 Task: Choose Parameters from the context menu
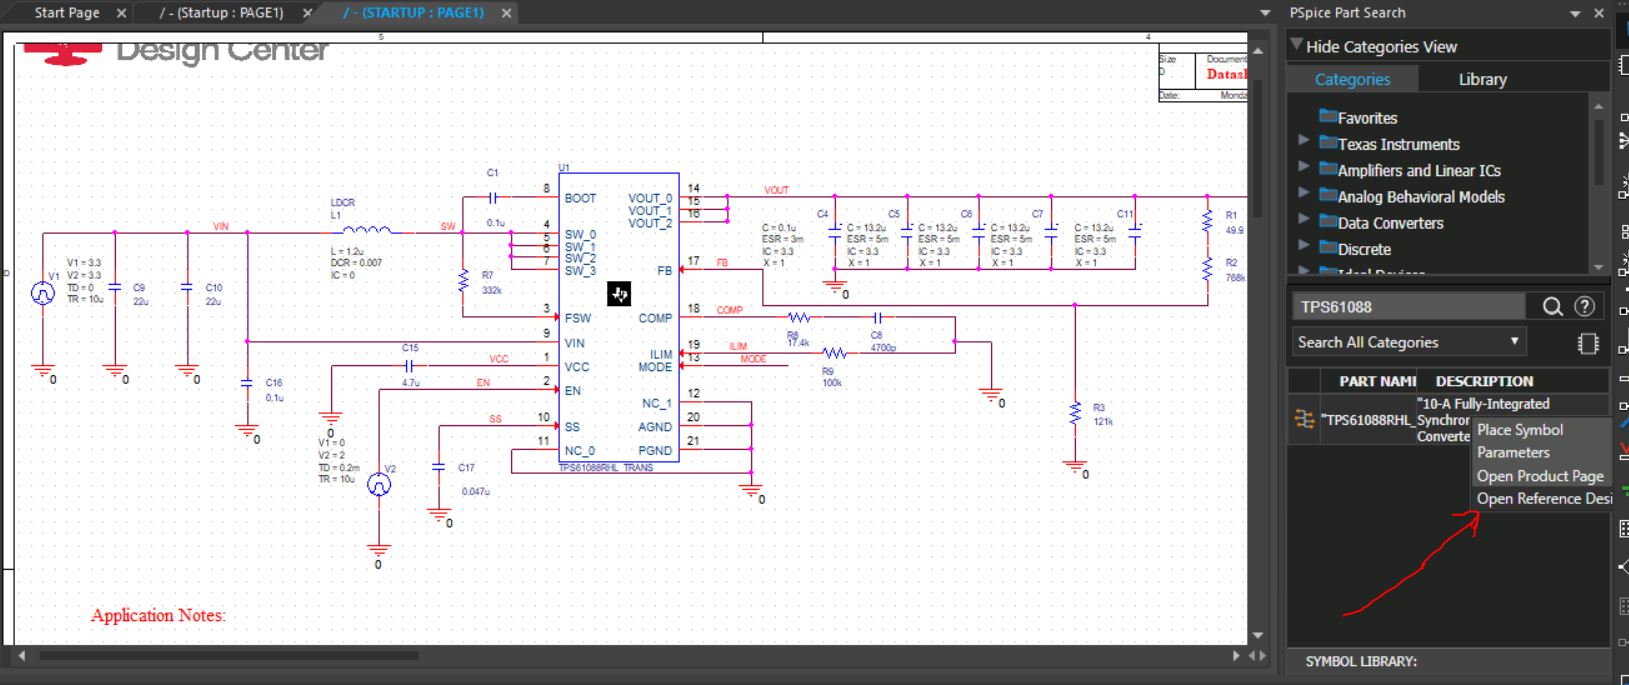[x=1513, y=452]
